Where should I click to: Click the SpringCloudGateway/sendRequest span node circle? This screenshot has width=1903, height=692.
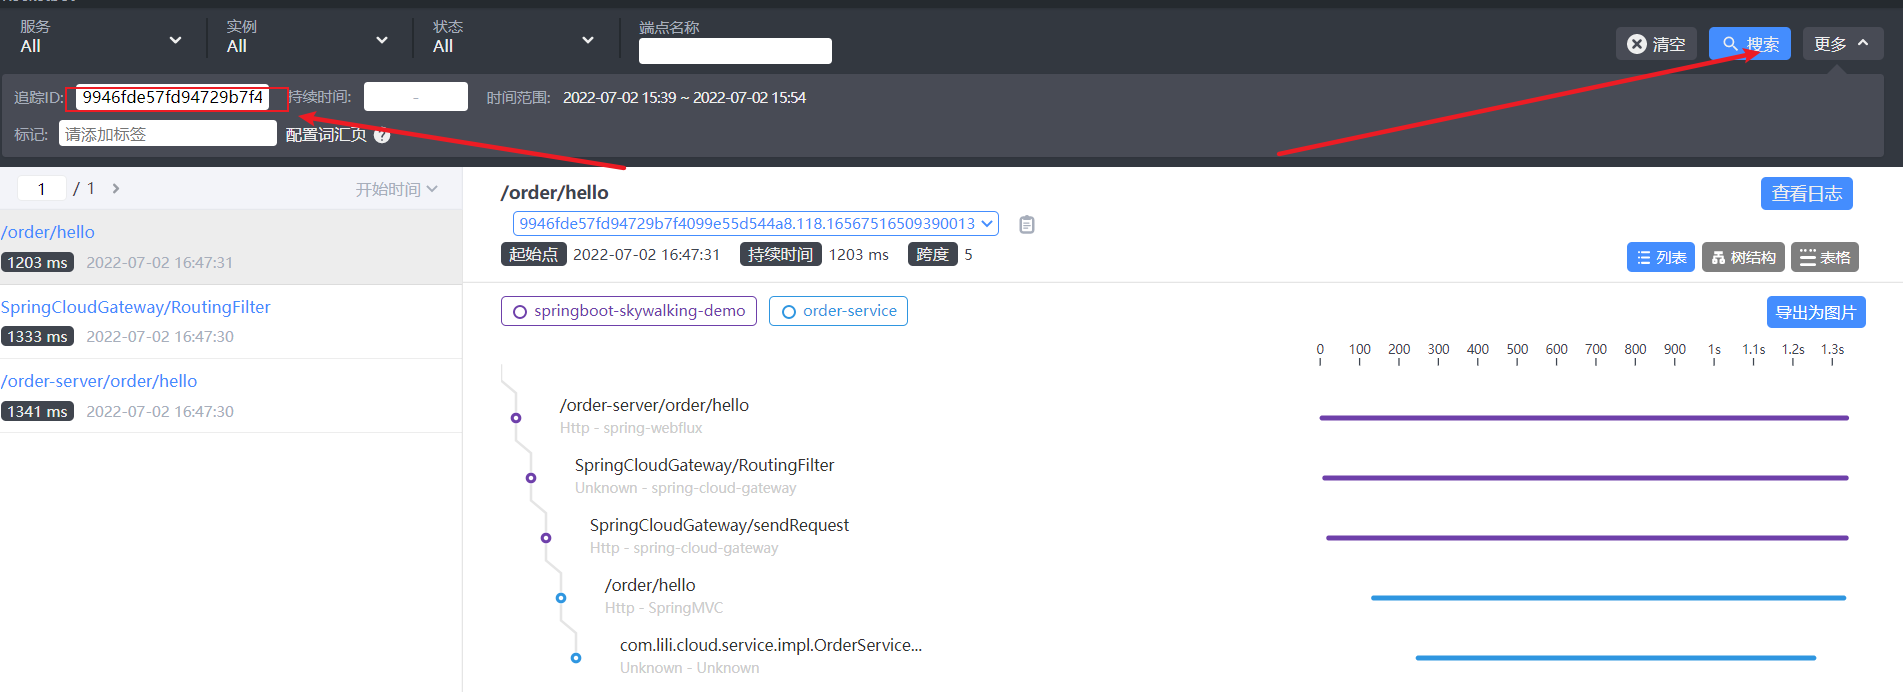pyautogui.click(x=546, y=538)
